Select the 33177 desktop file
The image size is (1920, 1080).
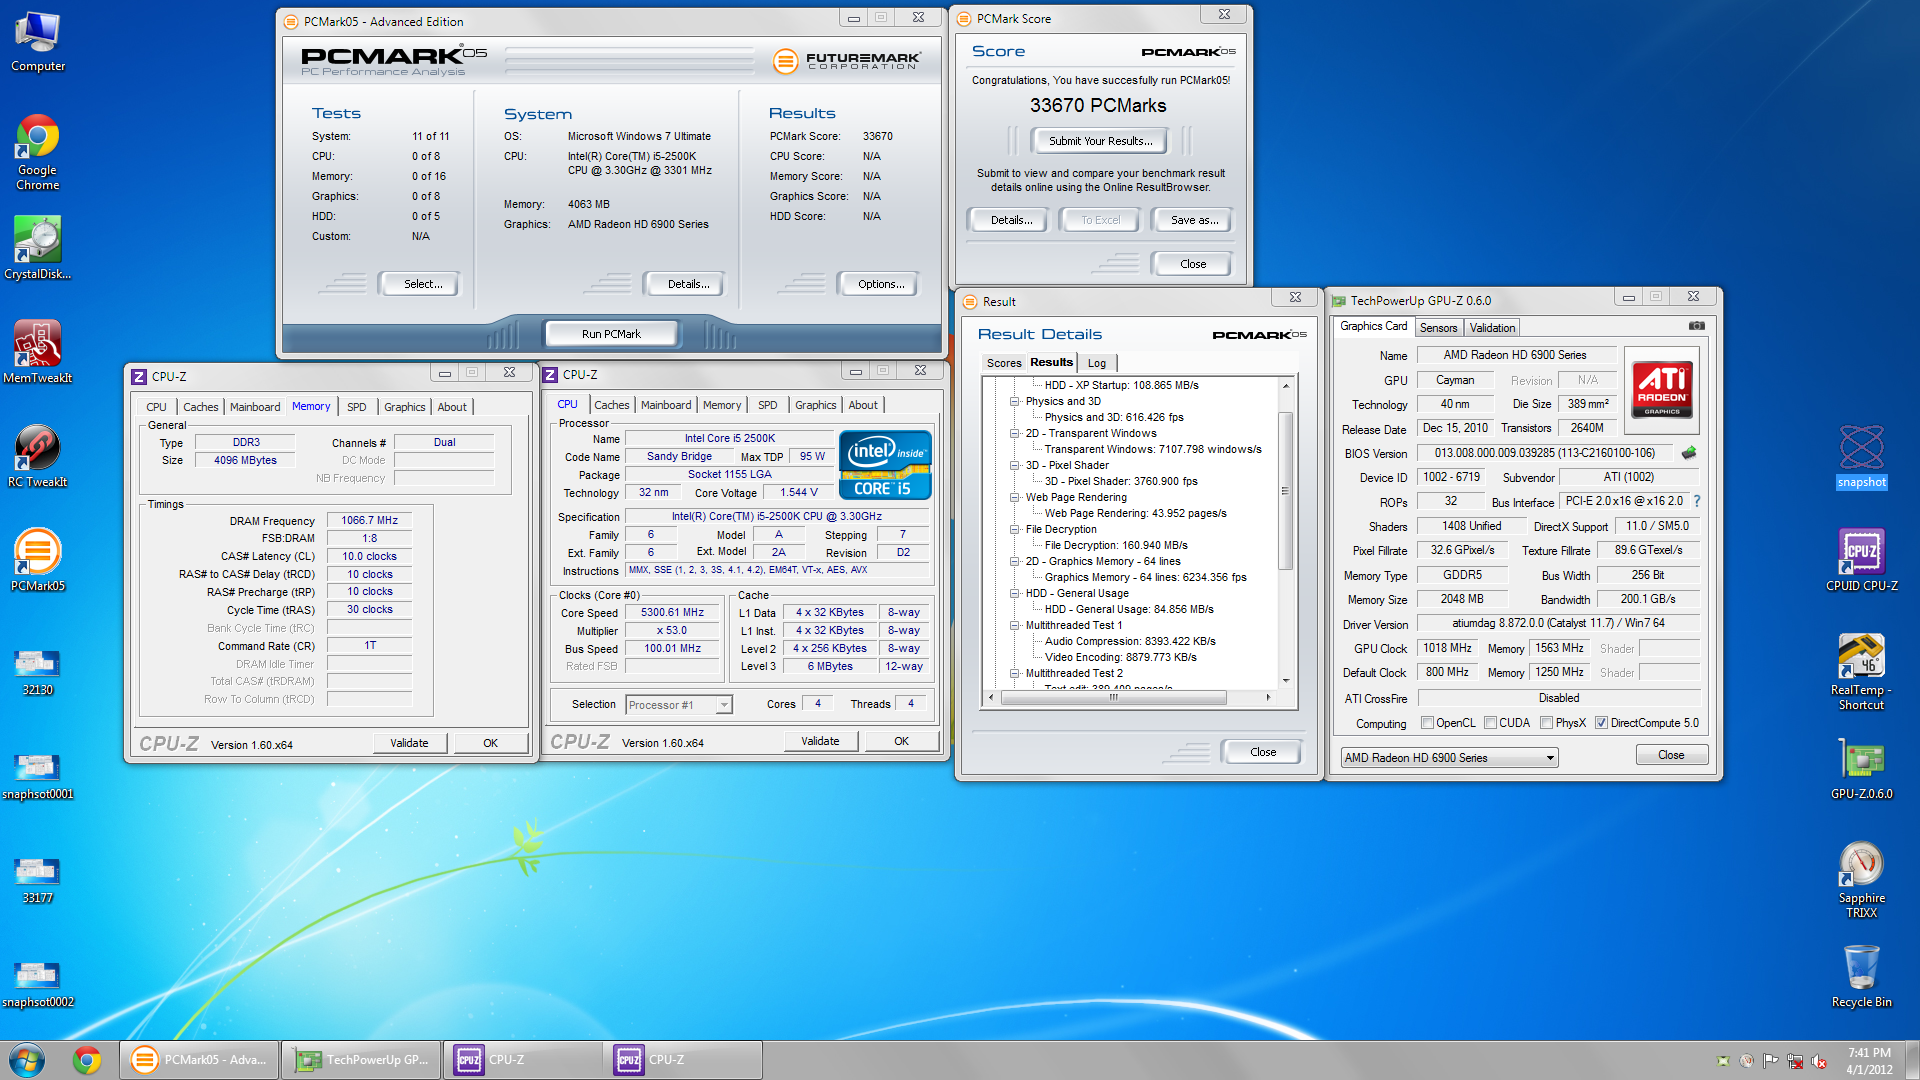point(37,880)
